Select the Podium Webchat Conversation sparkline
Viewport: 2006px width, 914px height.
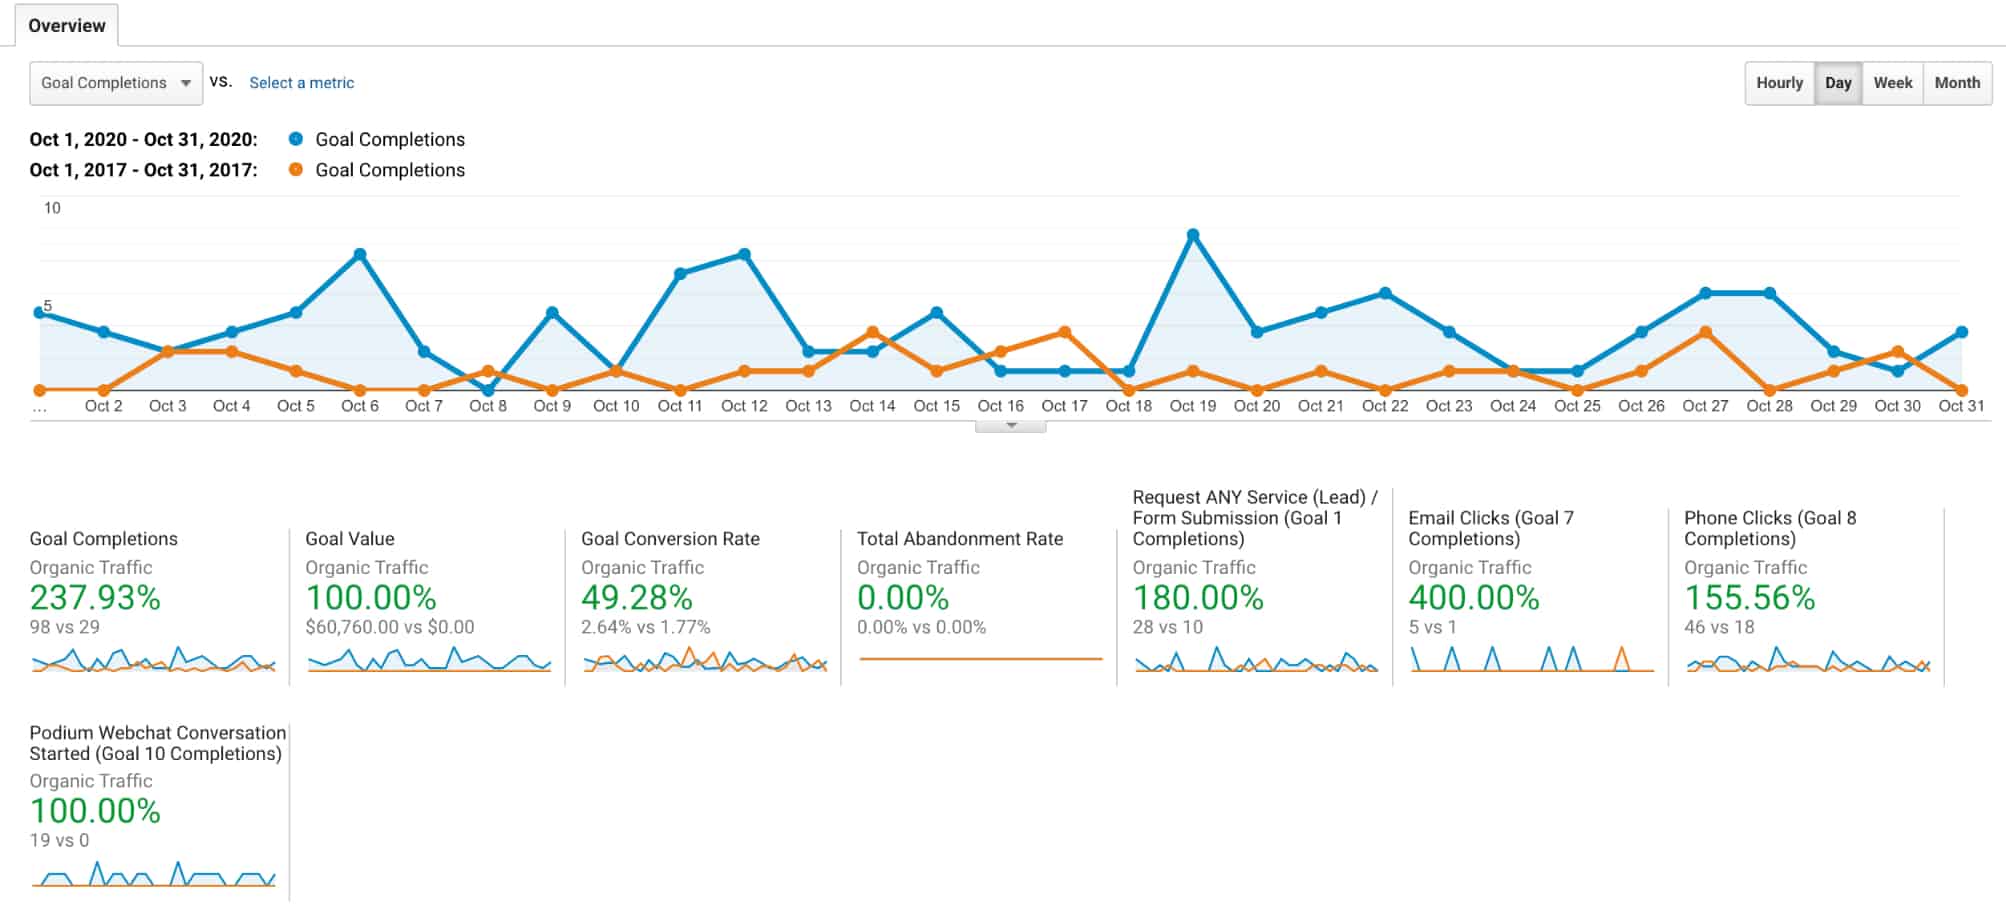coord(153,874)
